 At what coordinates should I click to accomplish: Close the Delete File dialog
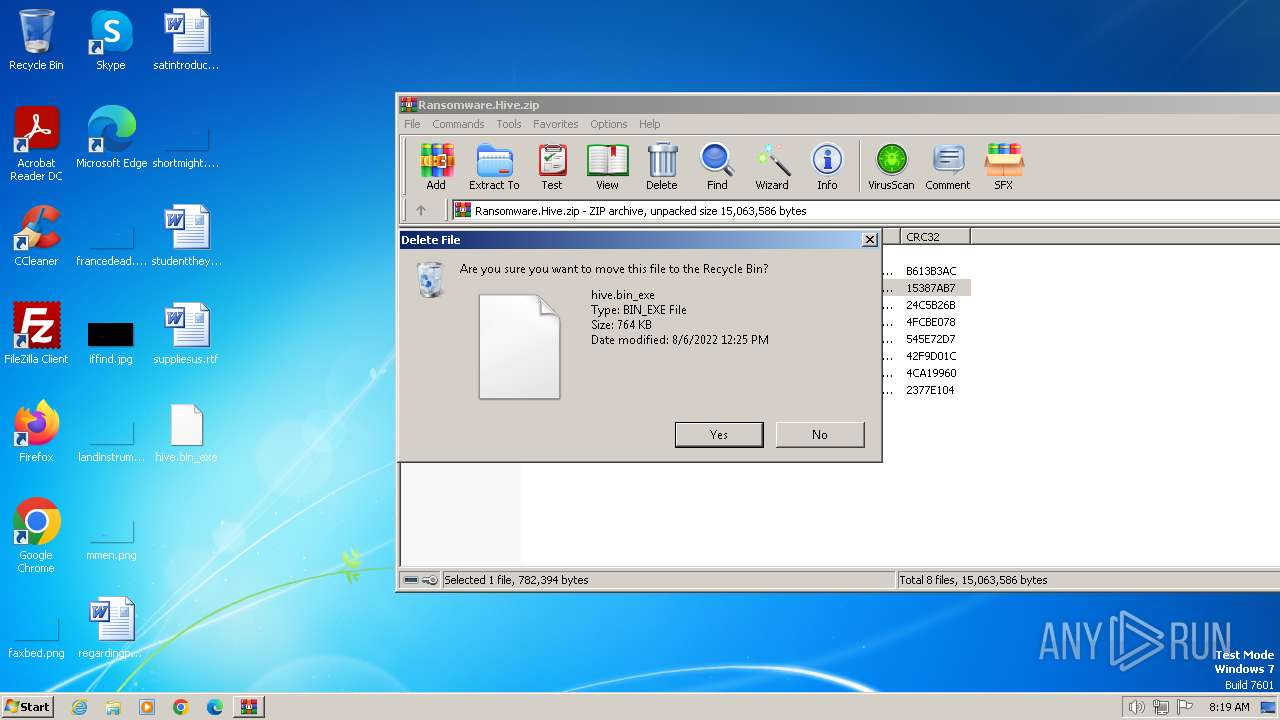pos(870,240)
